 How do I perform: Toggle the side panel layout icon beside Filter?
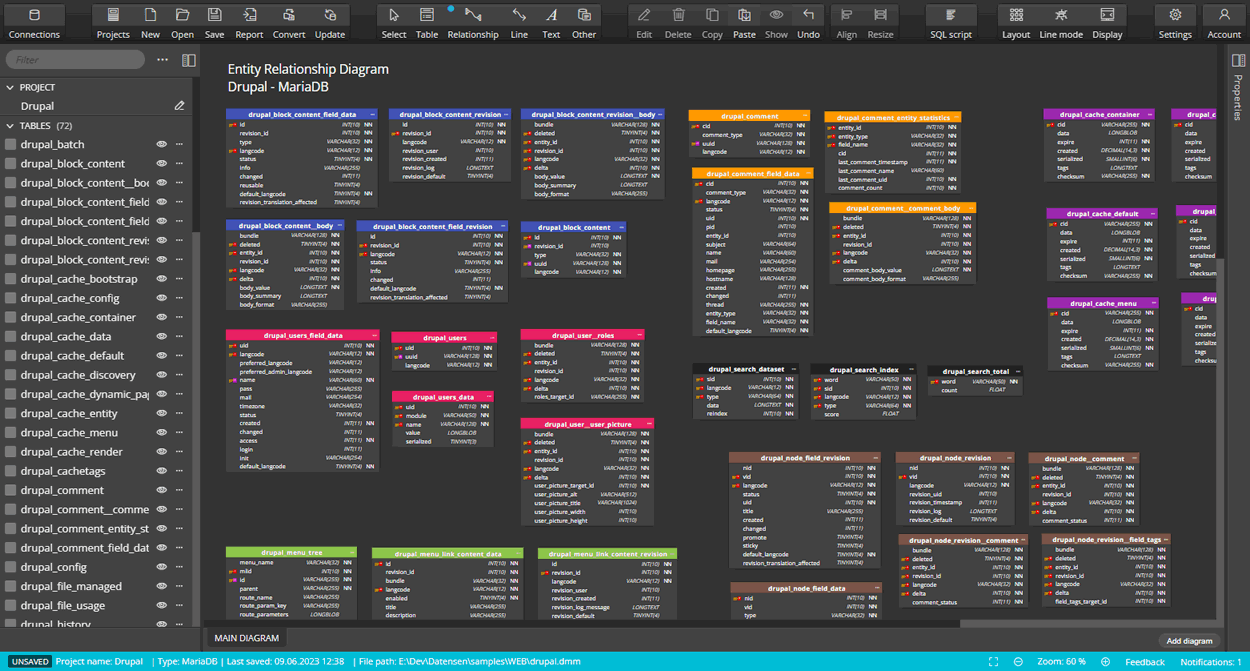(189, 60)
